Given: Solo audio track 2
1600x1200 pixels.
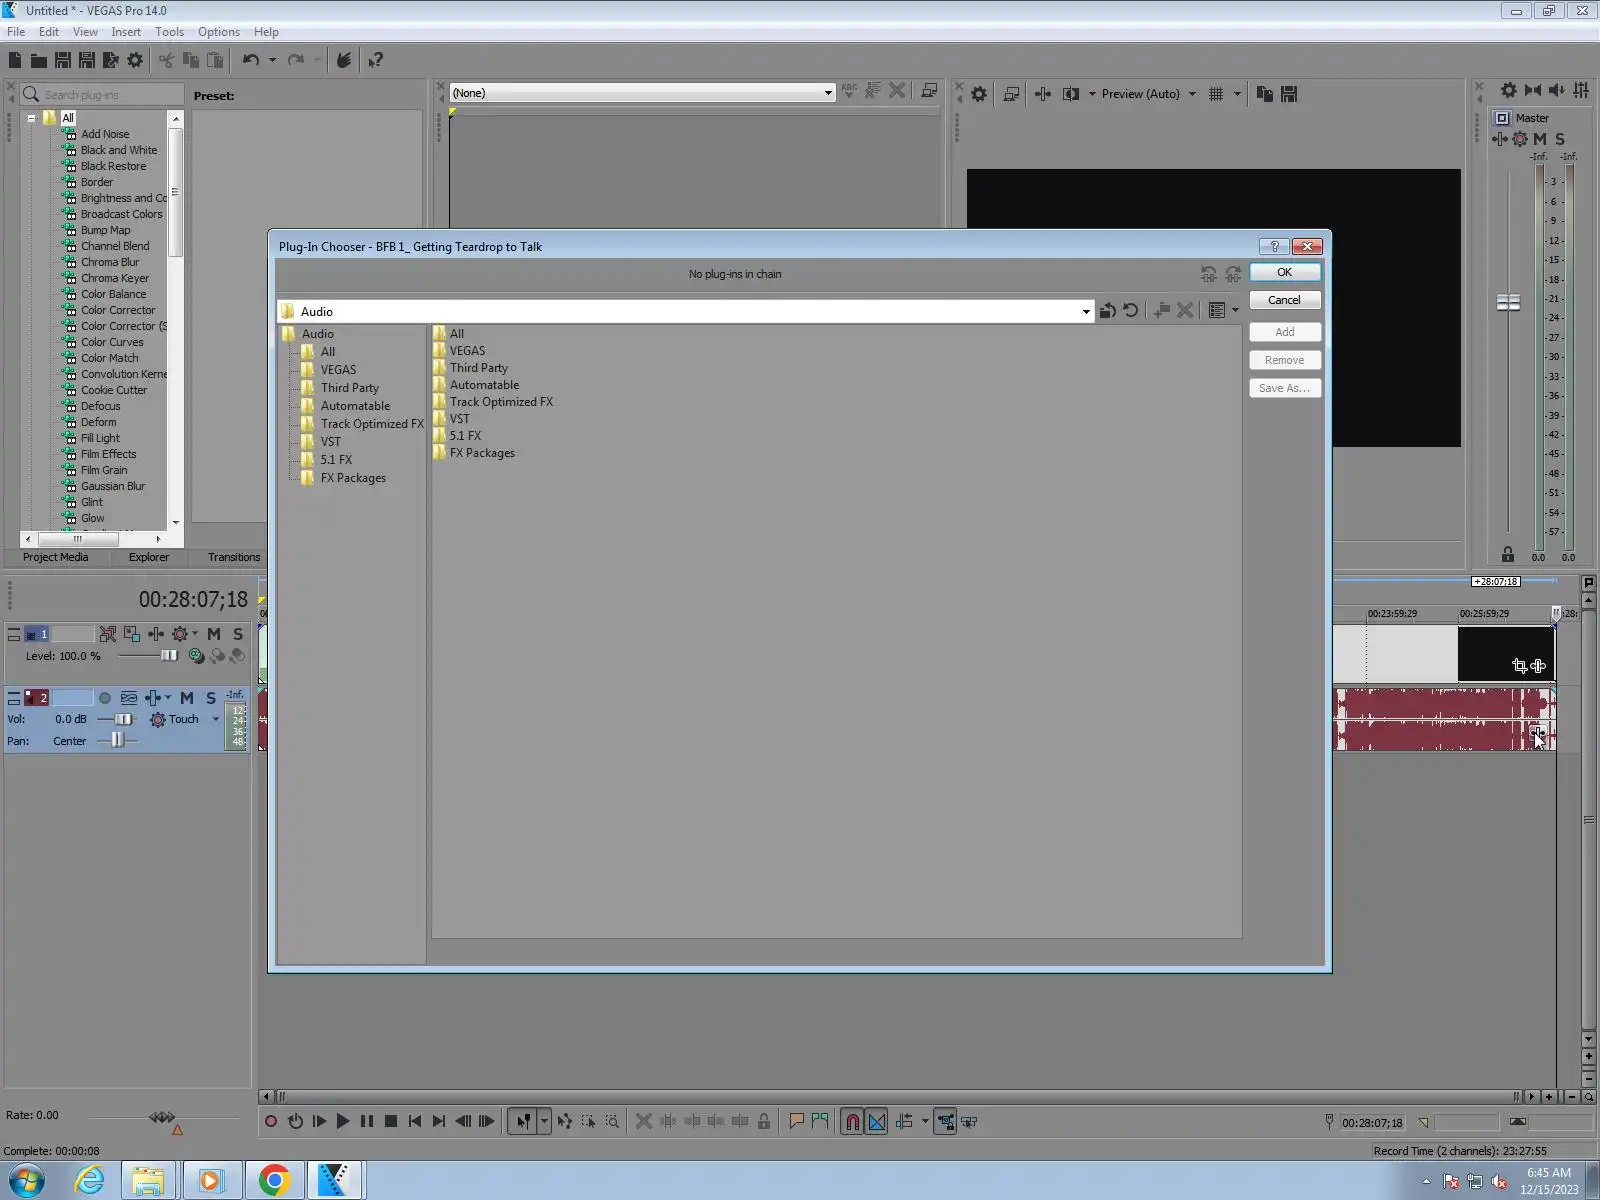Looking at the screenshot, I should [x=211, y=698].
